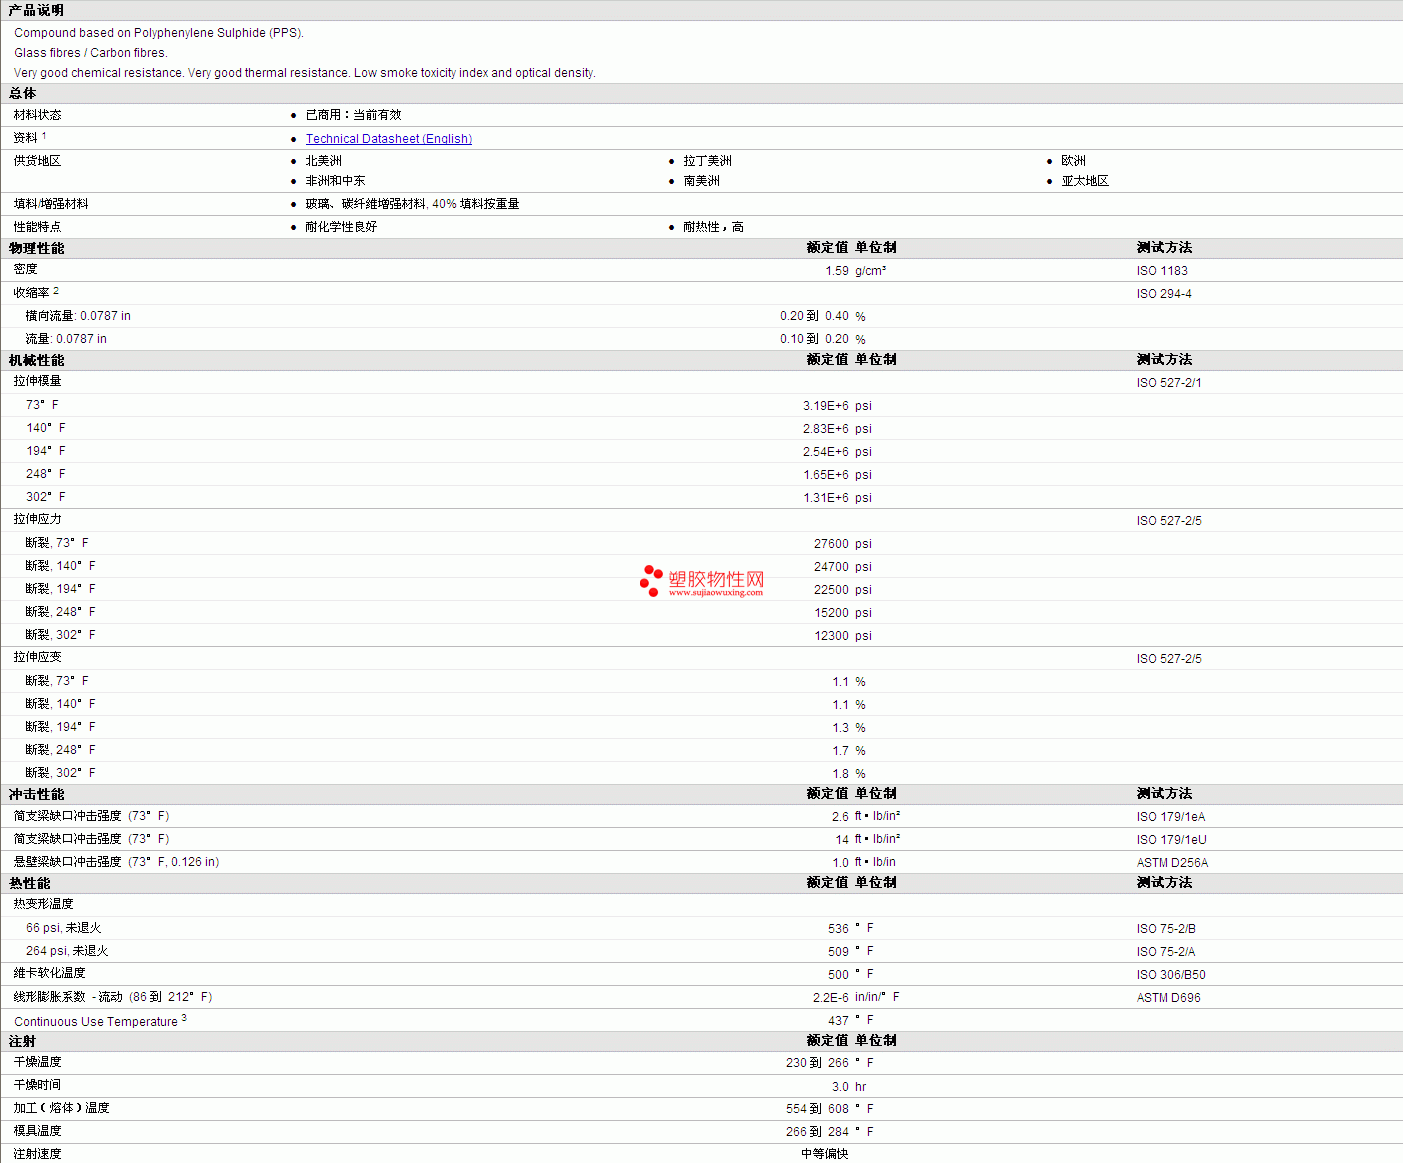
Task: Click the ISO 294-4 shrinkage test method
Action: point(1164,294)
